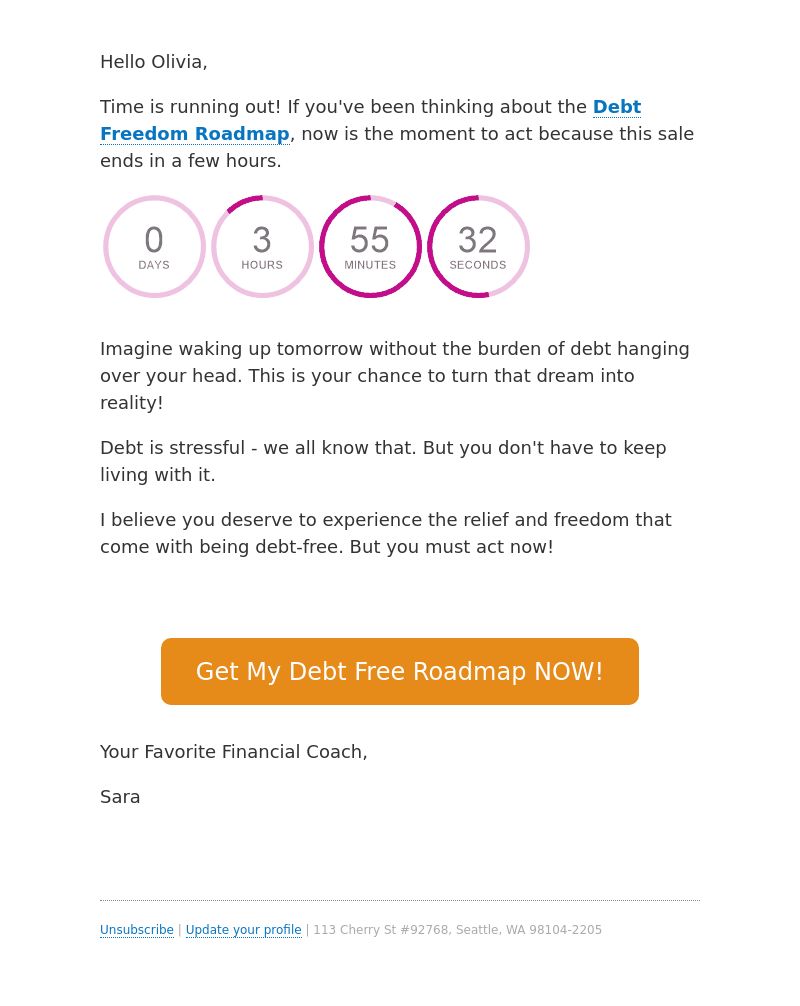The width and height of the screenshot is (800, 1006).
Task: Click the 3 Hours countdown circle
Action: [262, 246]
